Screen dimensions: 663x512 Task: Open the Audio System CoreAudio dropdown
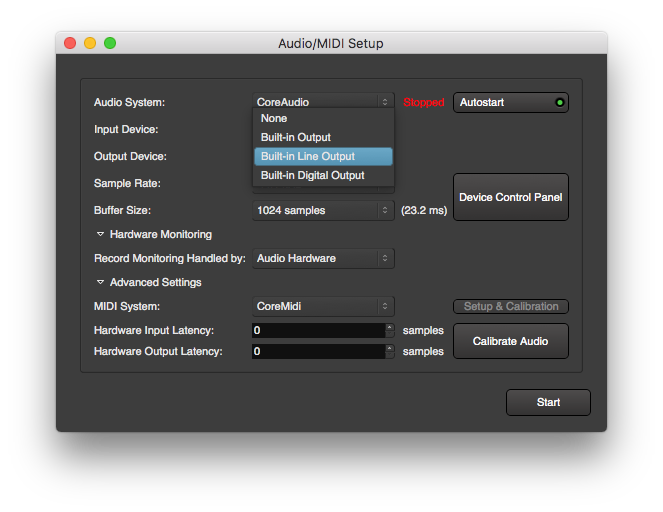click(x=323, y=102)
